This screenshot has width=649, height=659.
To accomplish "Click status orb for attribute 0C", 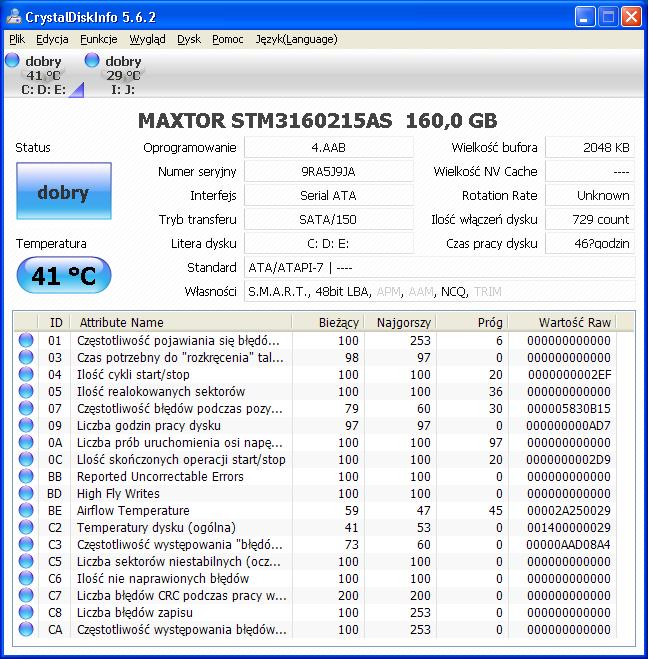I will (26, 459).
